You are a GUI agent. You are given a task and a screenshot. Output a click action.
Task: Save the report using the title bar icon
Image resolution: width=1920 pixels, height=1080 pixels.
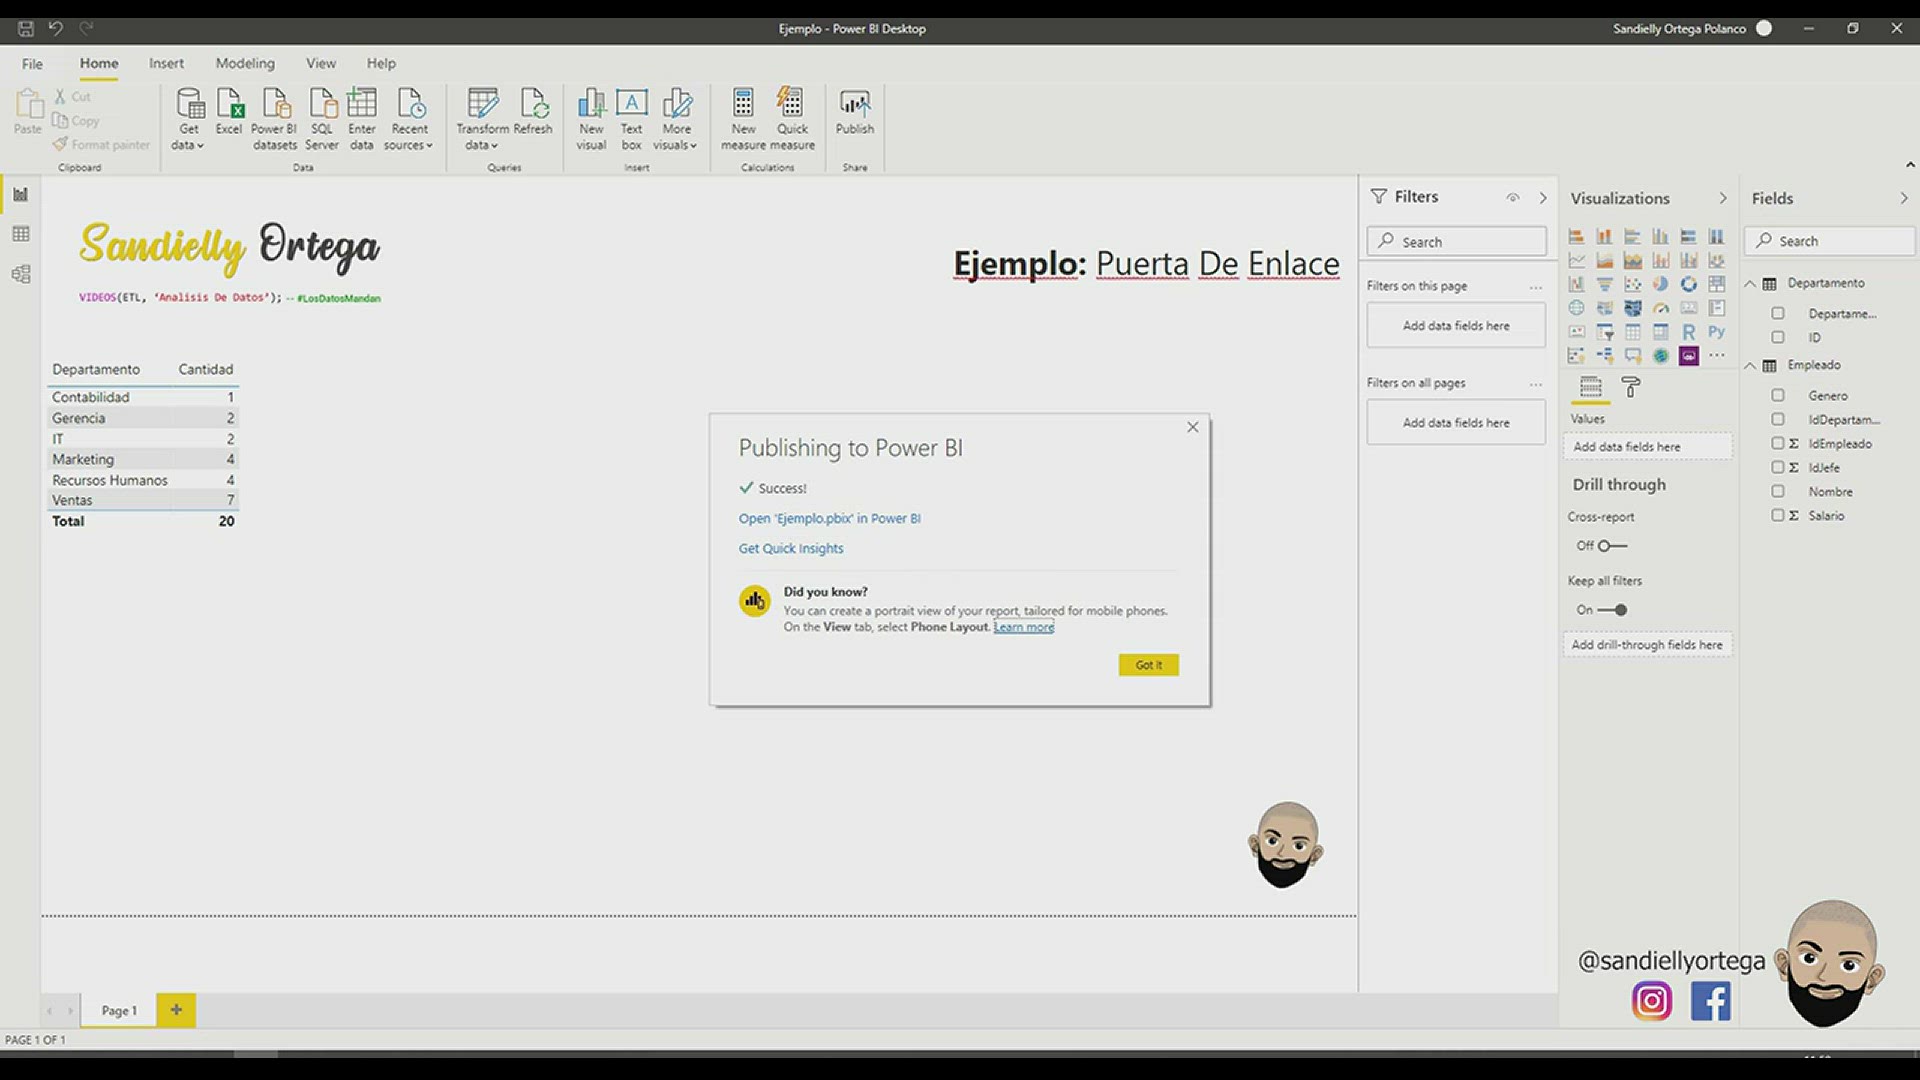(26, 28)
